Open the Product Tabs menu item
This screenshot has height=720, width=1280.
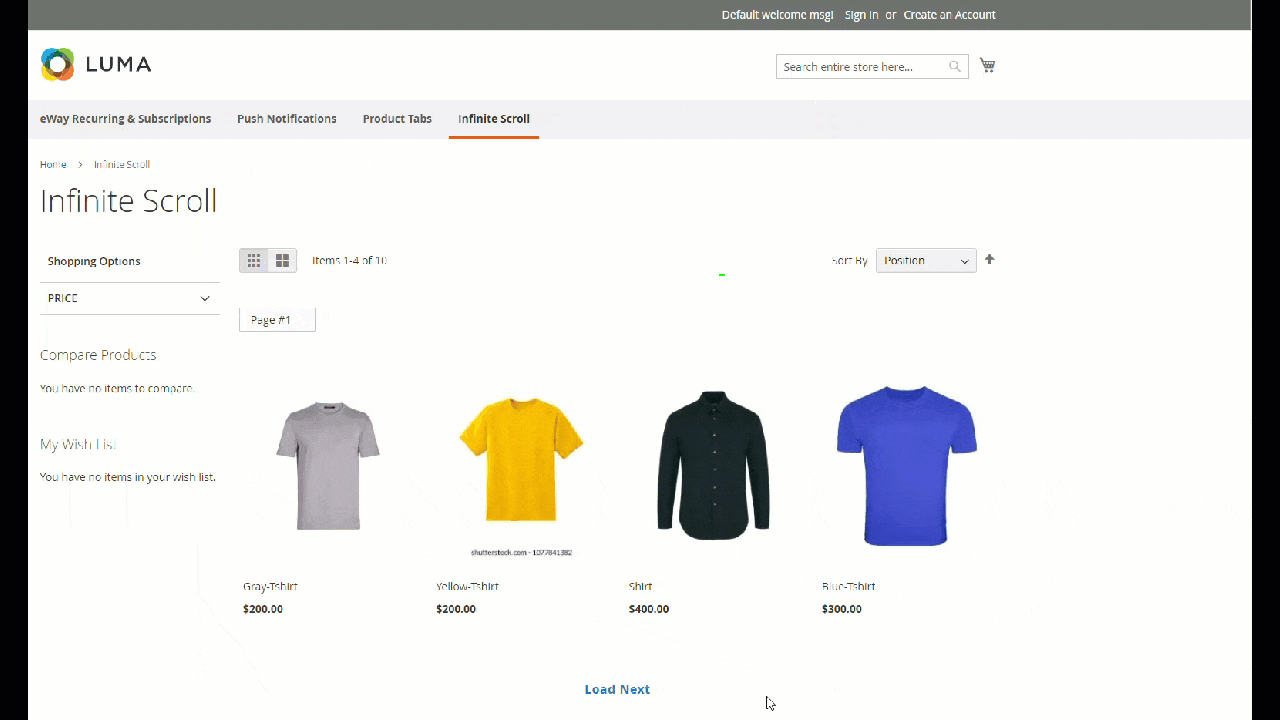(x=397, y=118)
